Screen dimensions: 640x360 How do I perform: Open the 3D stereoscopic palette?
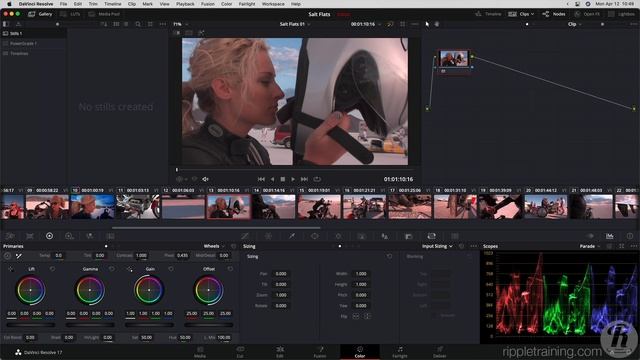455,236
